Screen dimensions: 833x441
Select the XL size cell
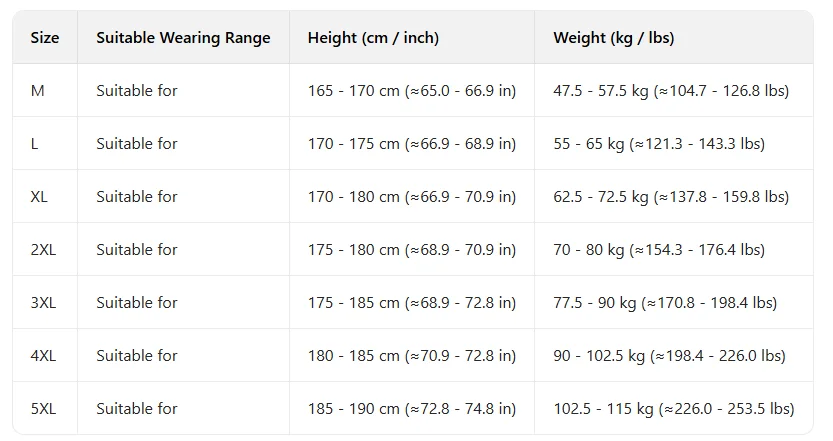(39, 197)
